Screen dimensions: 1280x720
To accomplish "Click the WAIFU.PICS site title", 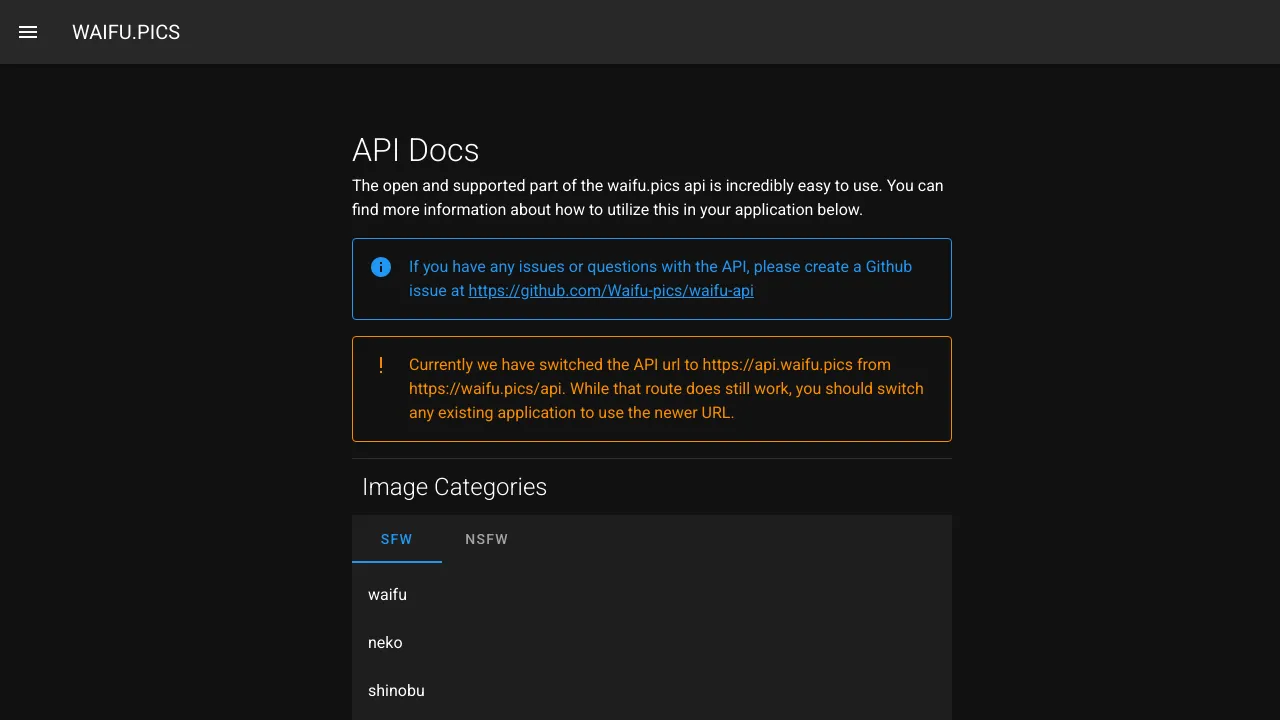I will pos(126,32).
